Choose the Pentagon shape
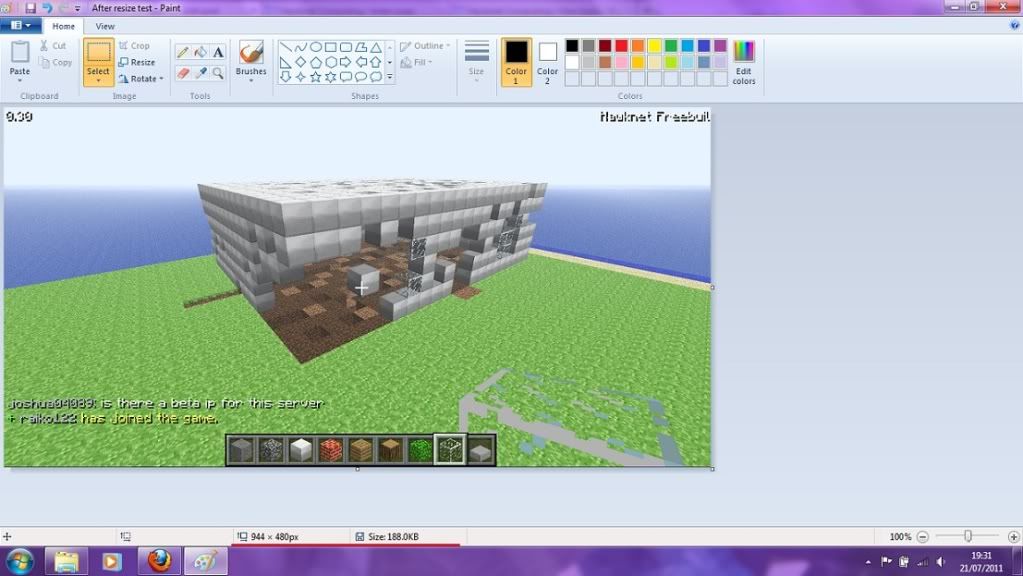 pos(316,62)
